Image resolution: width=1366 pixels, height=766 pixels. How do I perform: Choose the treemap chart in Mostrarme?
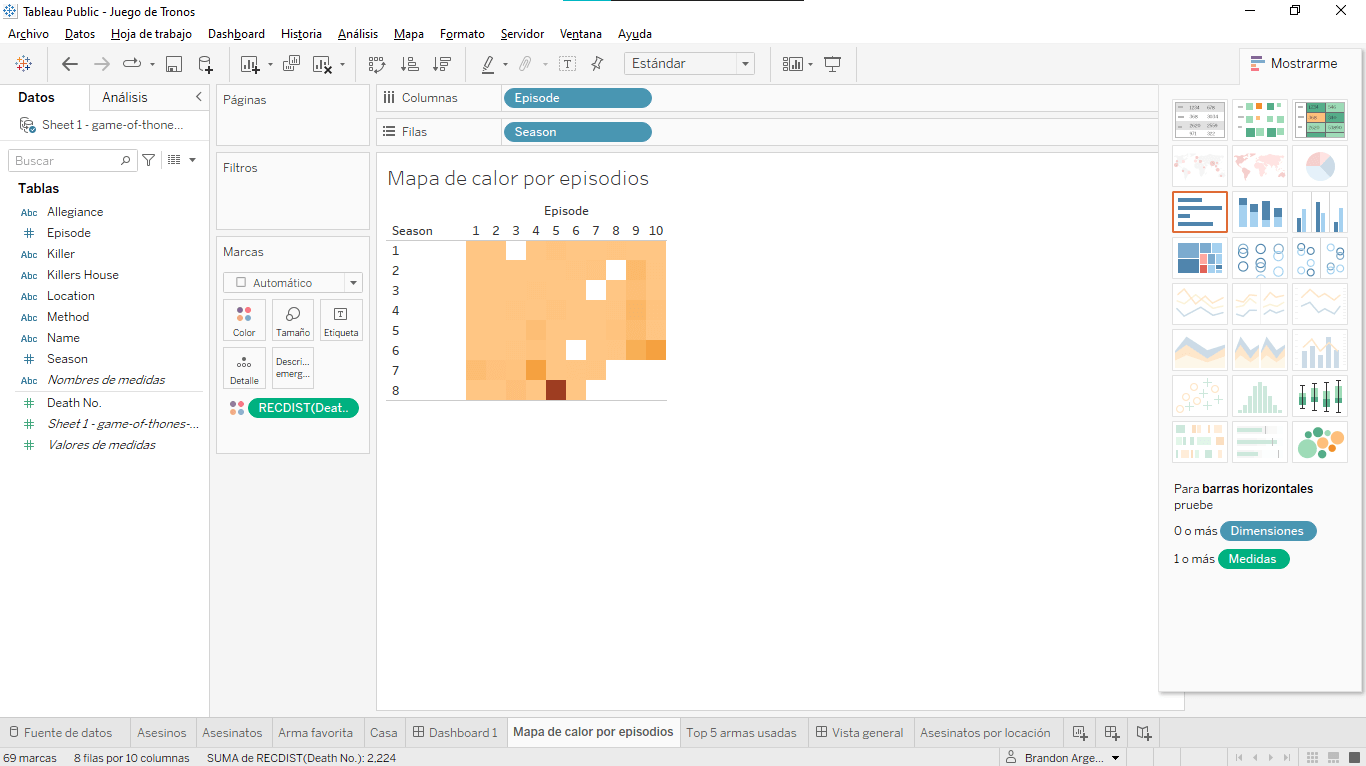1200,258
